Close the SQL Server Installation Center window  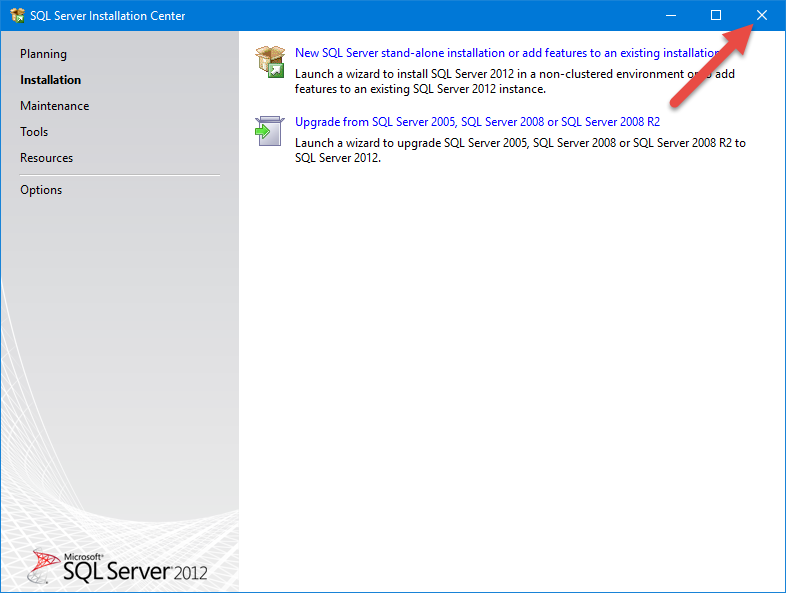pos(762,15)
